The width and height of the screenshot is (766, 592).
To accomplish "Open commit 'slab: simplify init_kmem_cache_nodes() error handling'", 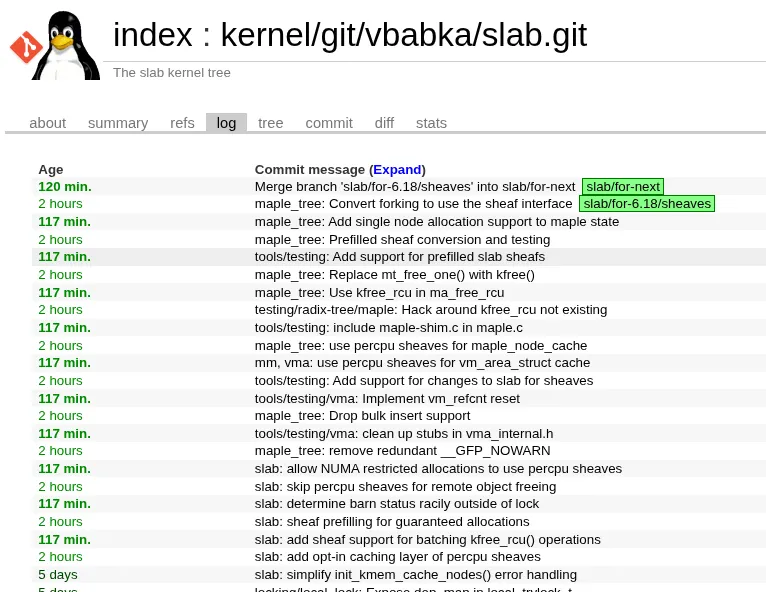I will tap(415, 575).
